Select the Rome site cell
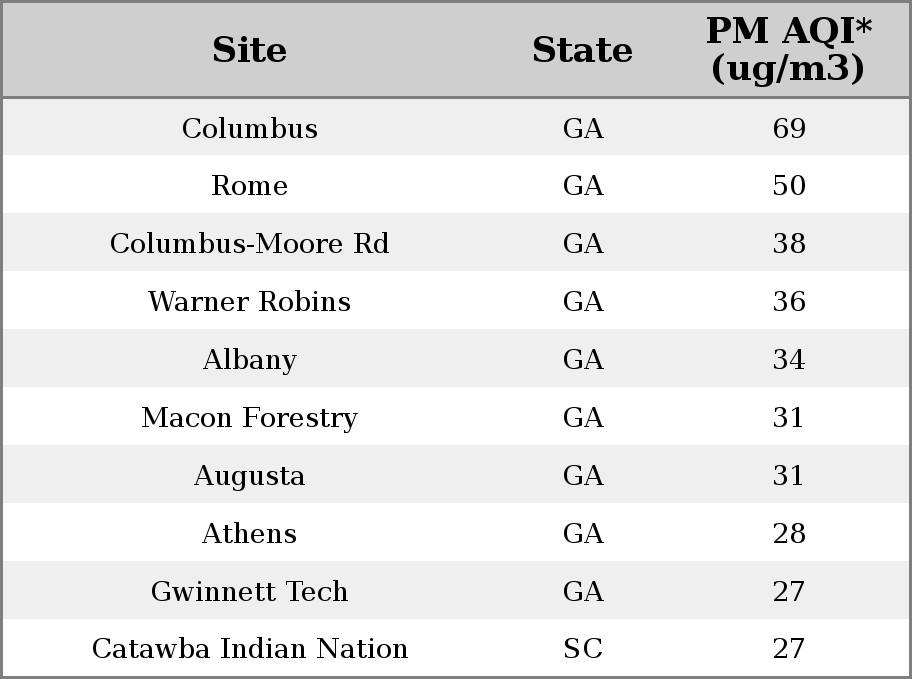Viewport: 912px width, 679px height. click(250, 186)
